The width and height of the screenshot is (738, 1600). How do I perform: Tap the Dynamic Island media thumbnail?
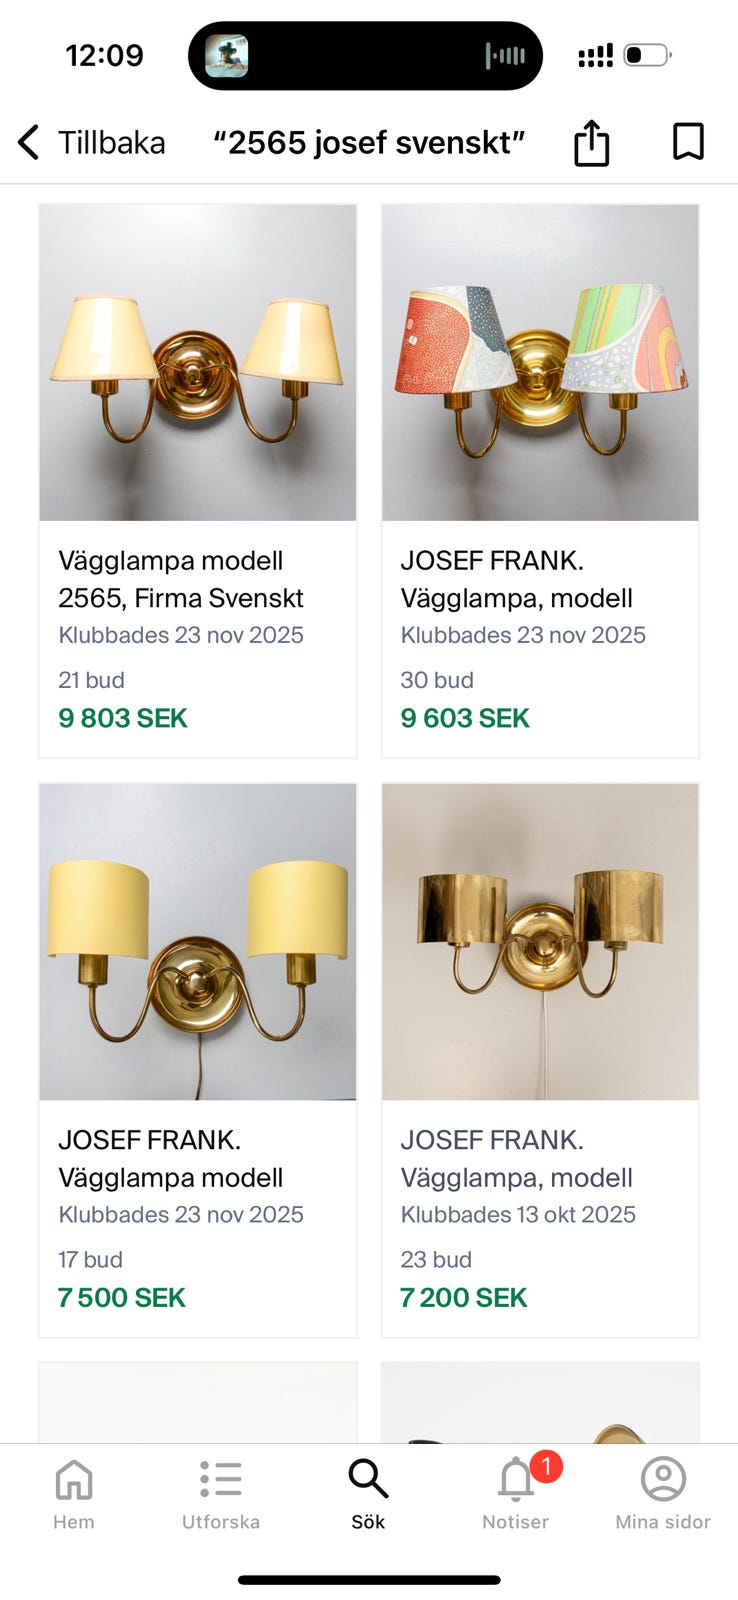[x=227, y=56]
